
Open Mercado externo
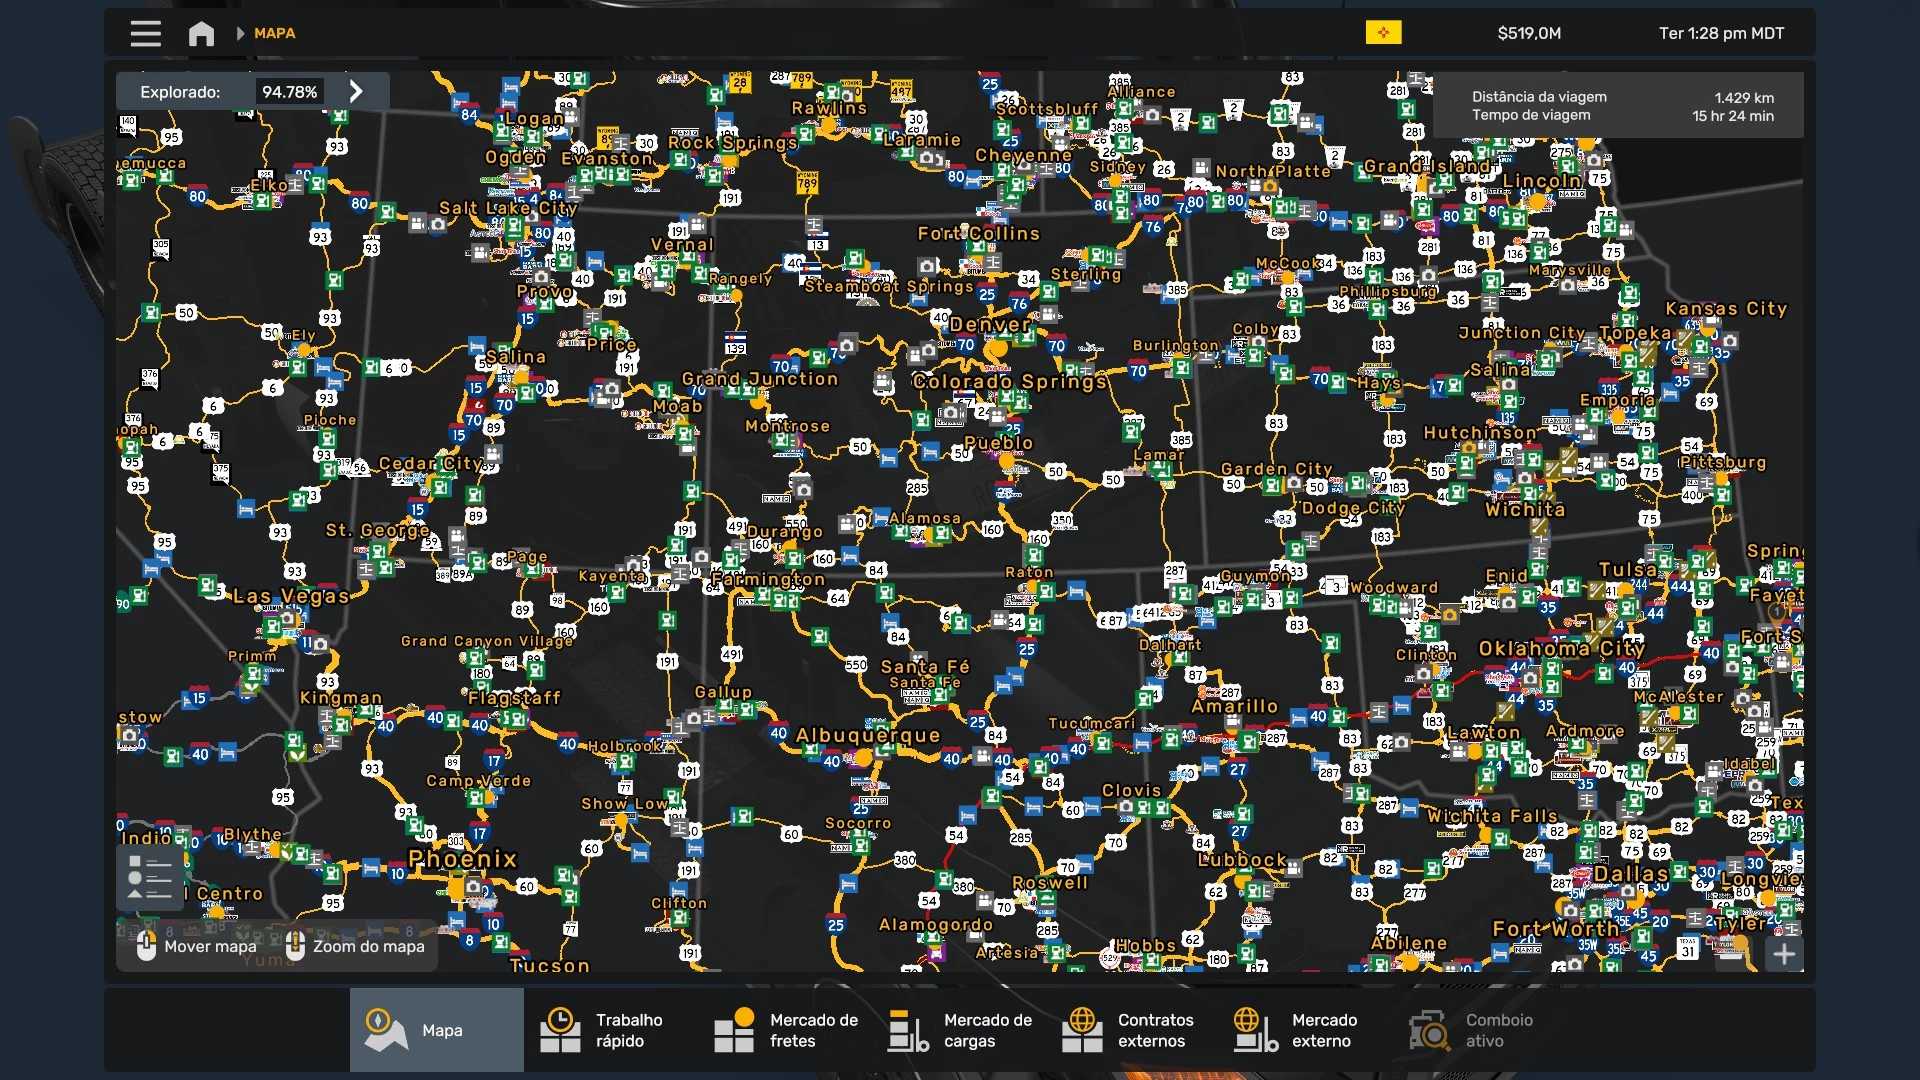1305,1030
